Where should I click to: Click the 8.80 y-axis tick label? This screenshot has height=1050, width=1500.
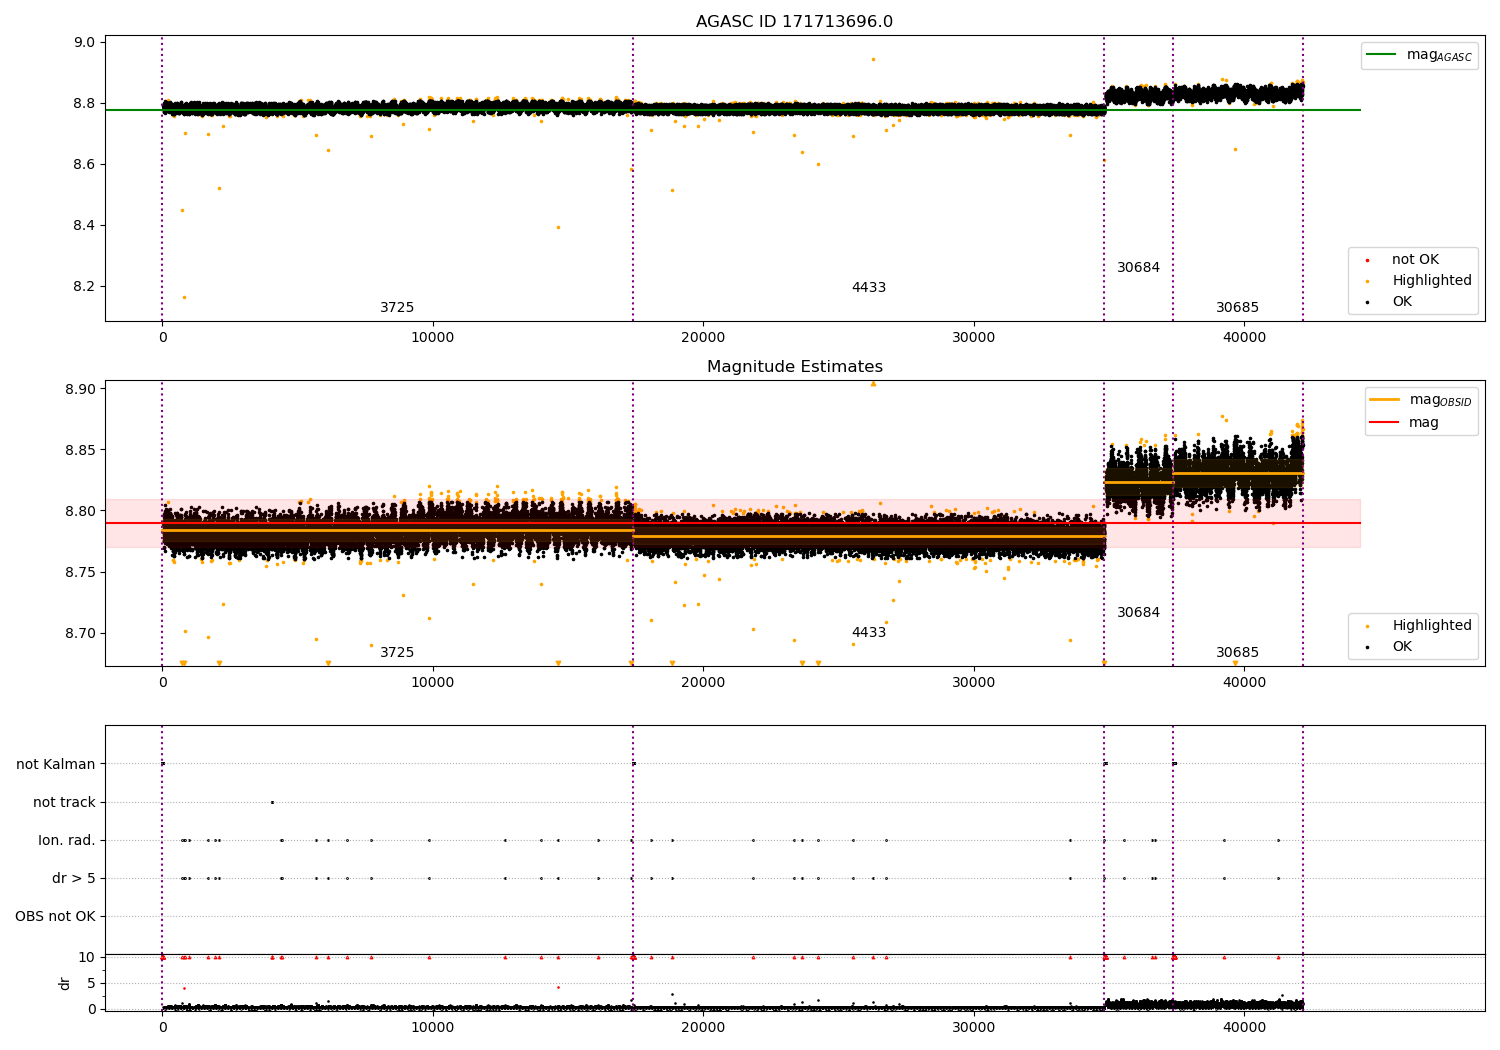81,512
